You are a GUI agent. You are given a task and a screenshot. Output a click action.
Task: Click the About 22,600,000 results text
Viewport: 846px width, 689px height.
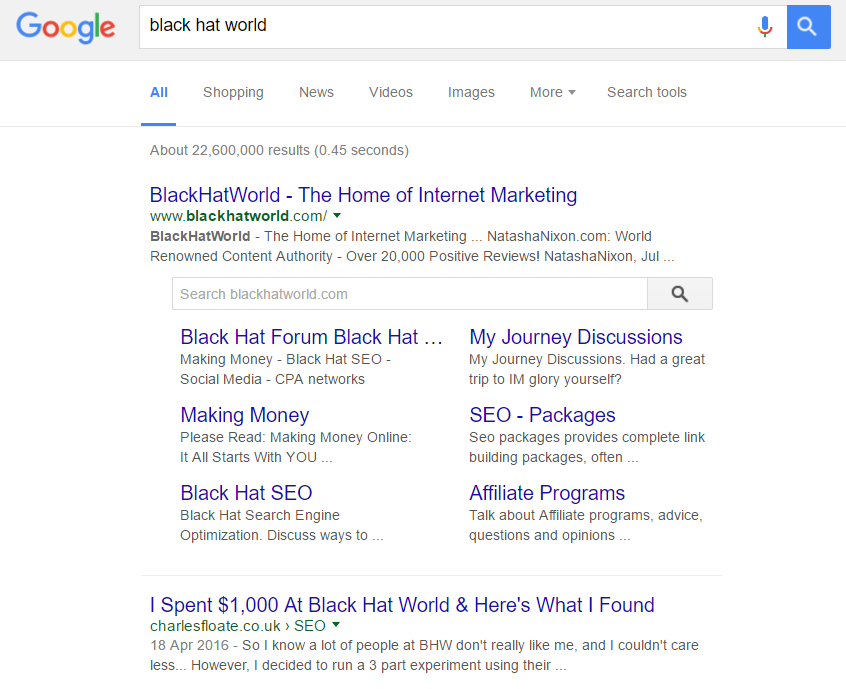click(279, 150)
